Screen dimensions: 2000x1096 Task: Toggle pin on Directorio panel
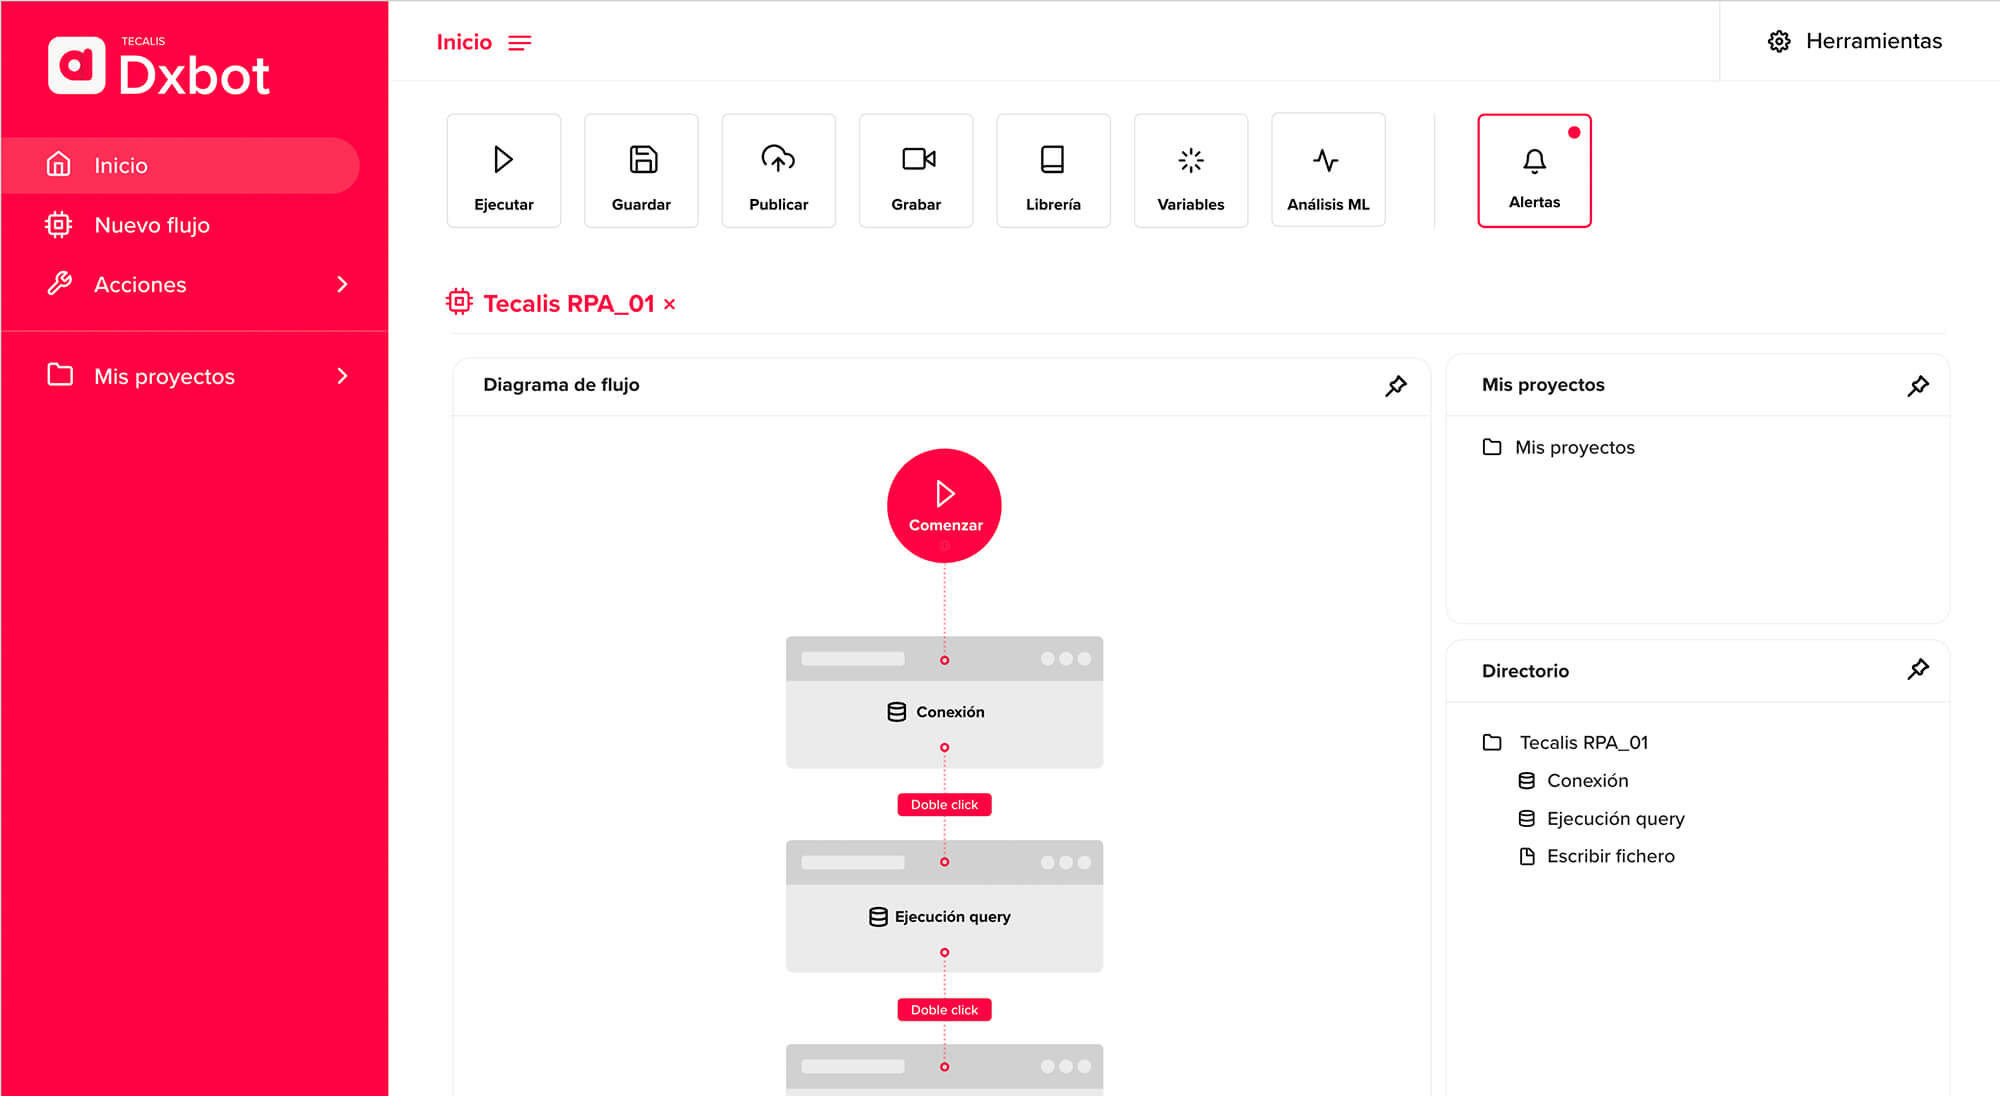click(x=1917, y=670)
